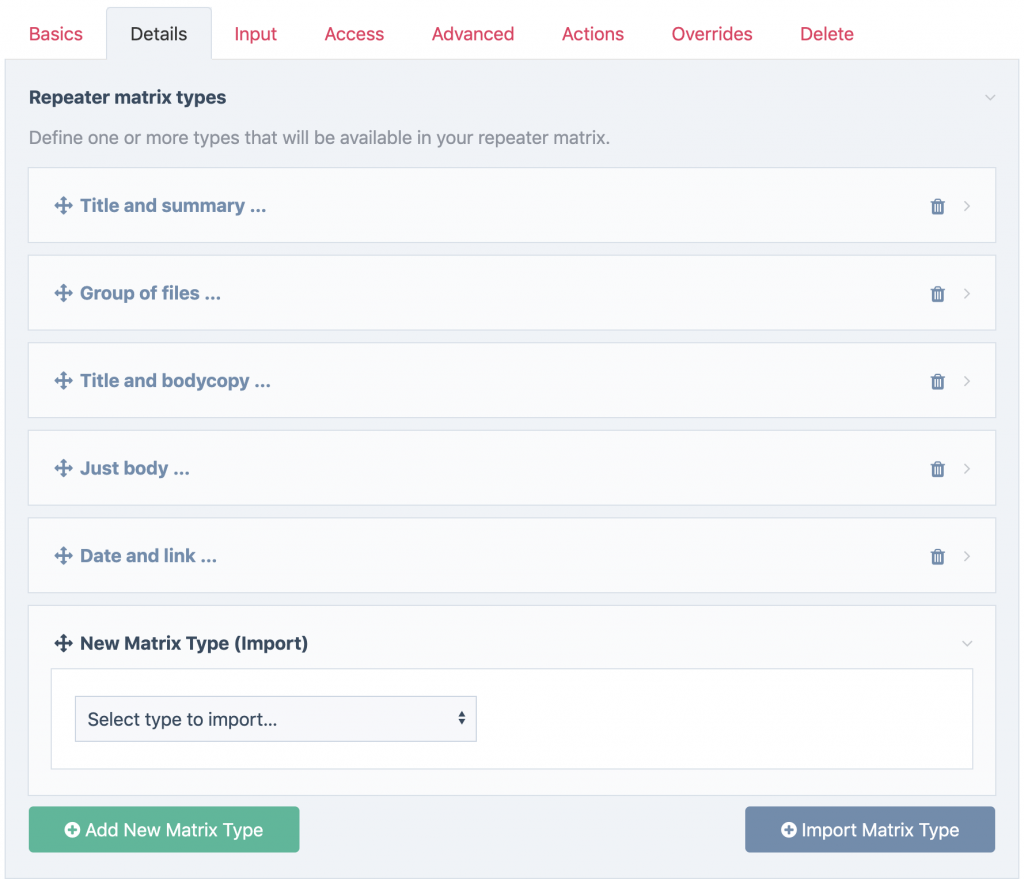Open the Overrides tab

tap(712, 34)
